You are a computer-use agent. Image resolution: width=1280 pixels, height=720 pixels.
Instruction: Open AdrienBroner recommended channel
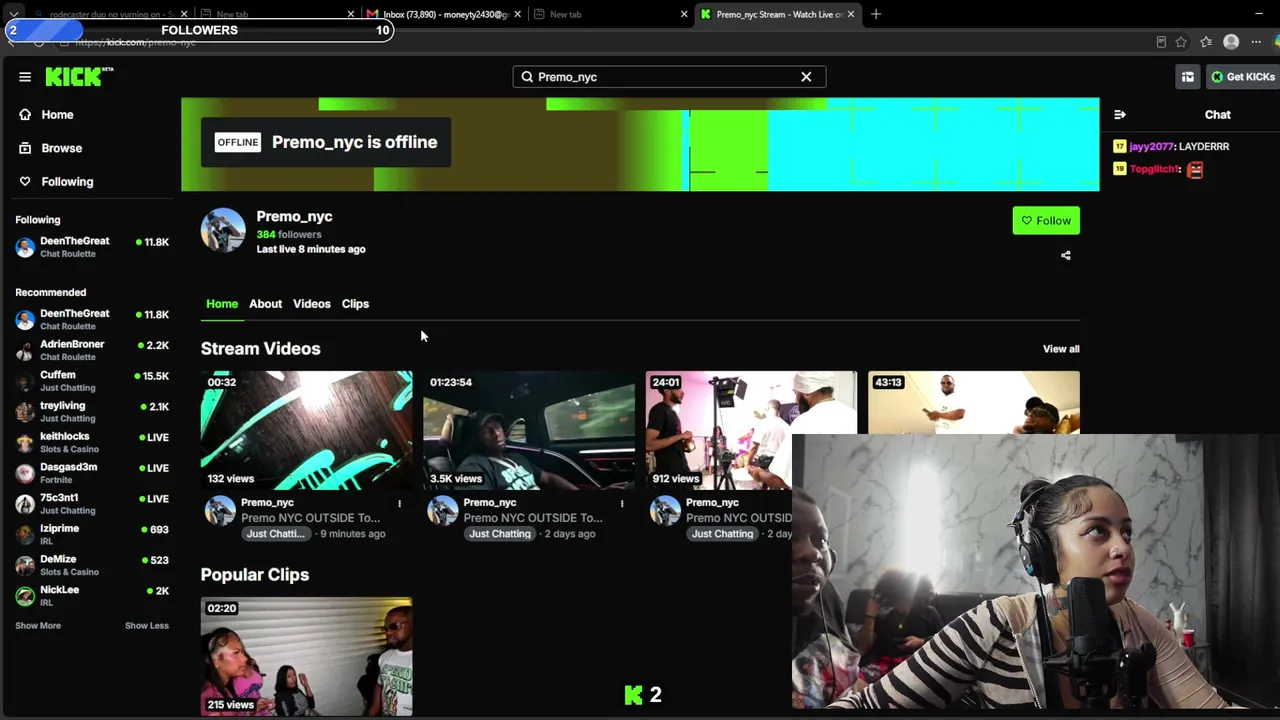point(92,350)
